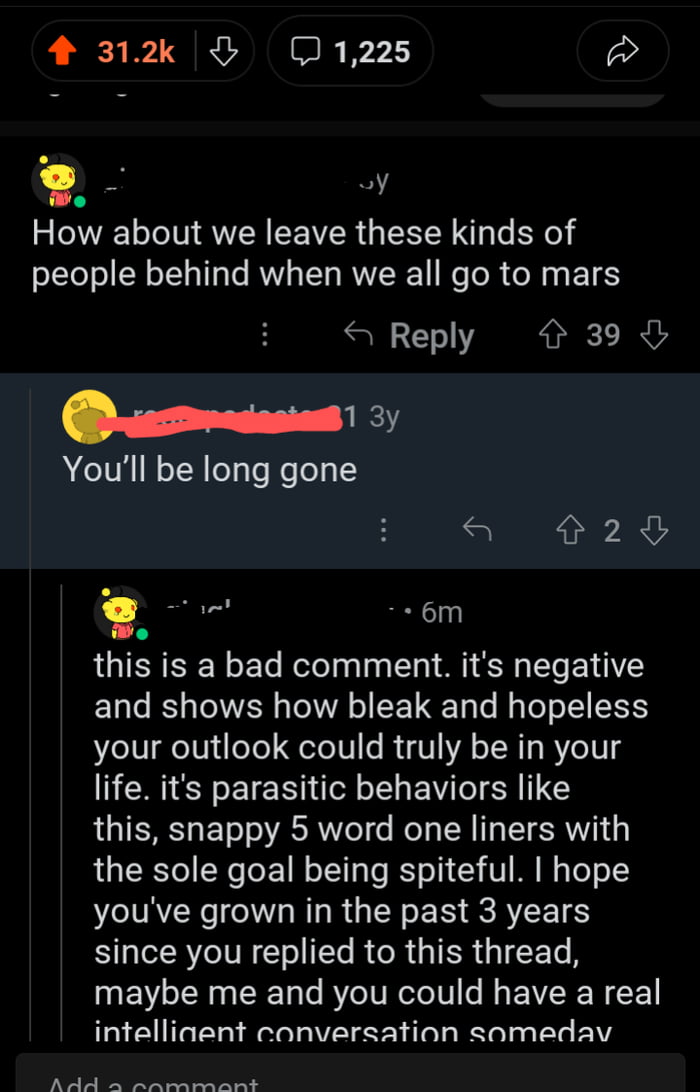Downvote "You'll be long gone" comment

(x=653, y=530)
